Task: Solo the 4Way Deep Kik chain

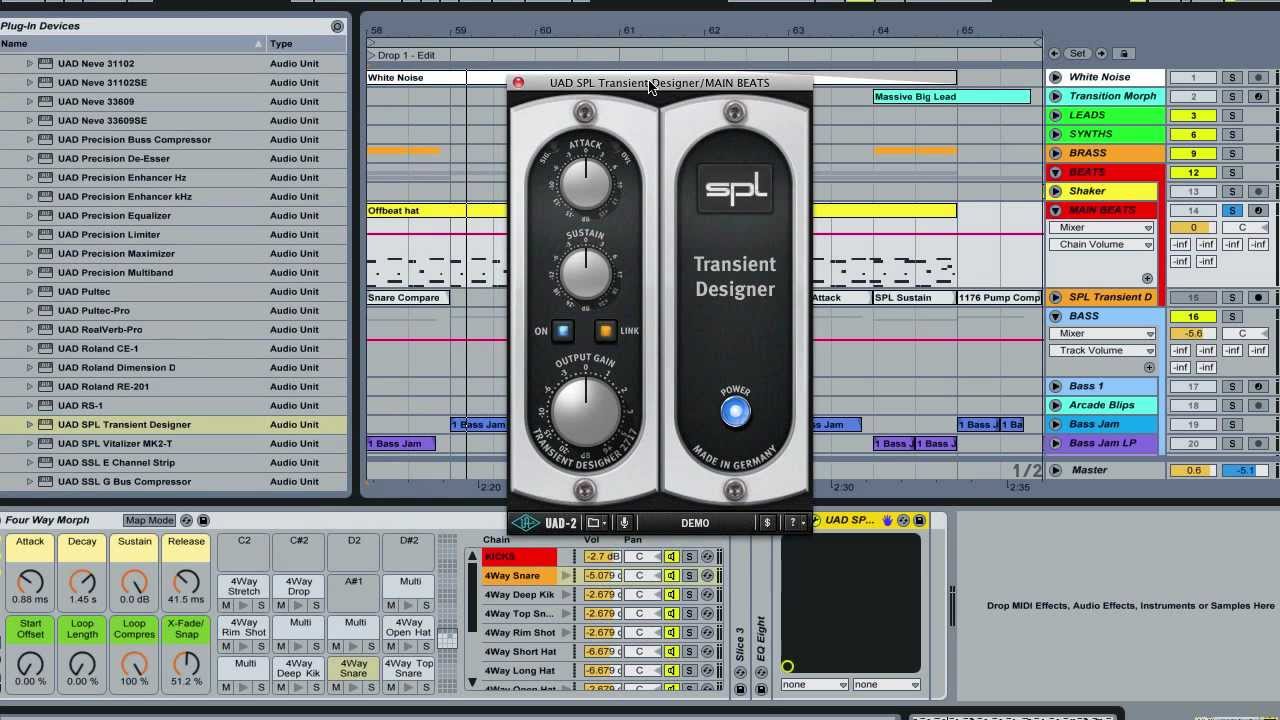Action: click(689, 595)
